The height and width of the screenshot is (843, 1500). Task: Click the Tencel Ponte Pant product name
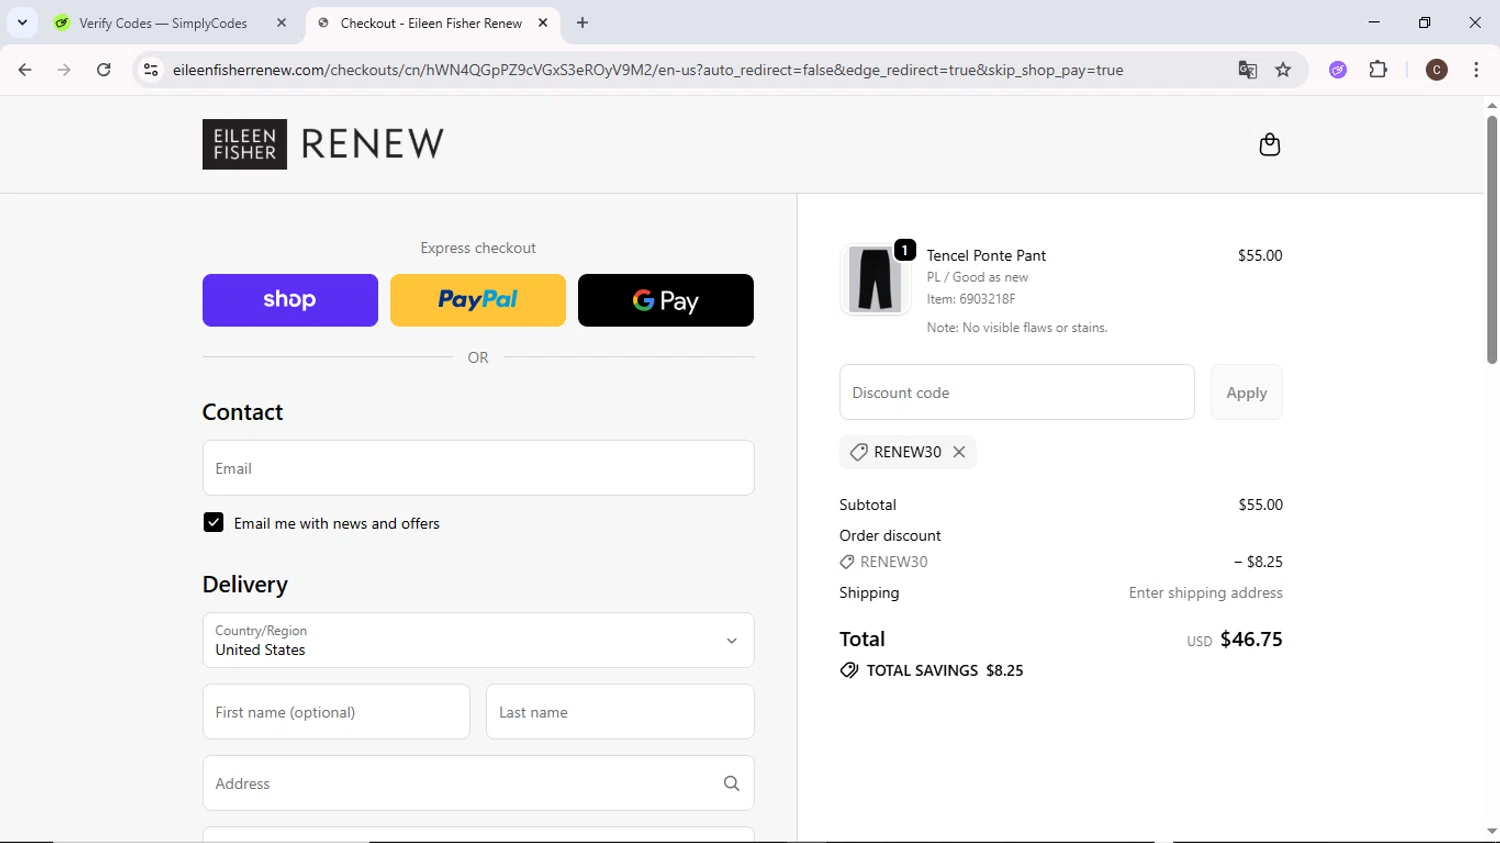coord(986,256)
